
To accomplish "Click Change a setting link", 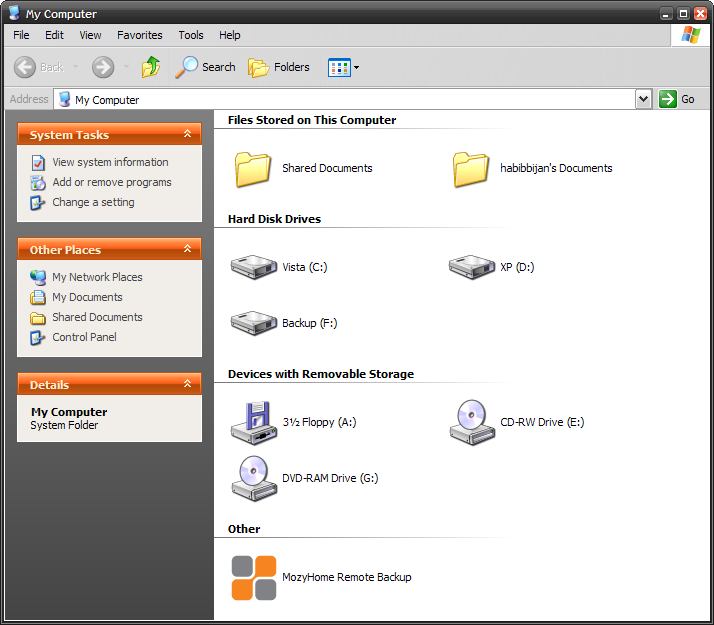I will 93,202.
